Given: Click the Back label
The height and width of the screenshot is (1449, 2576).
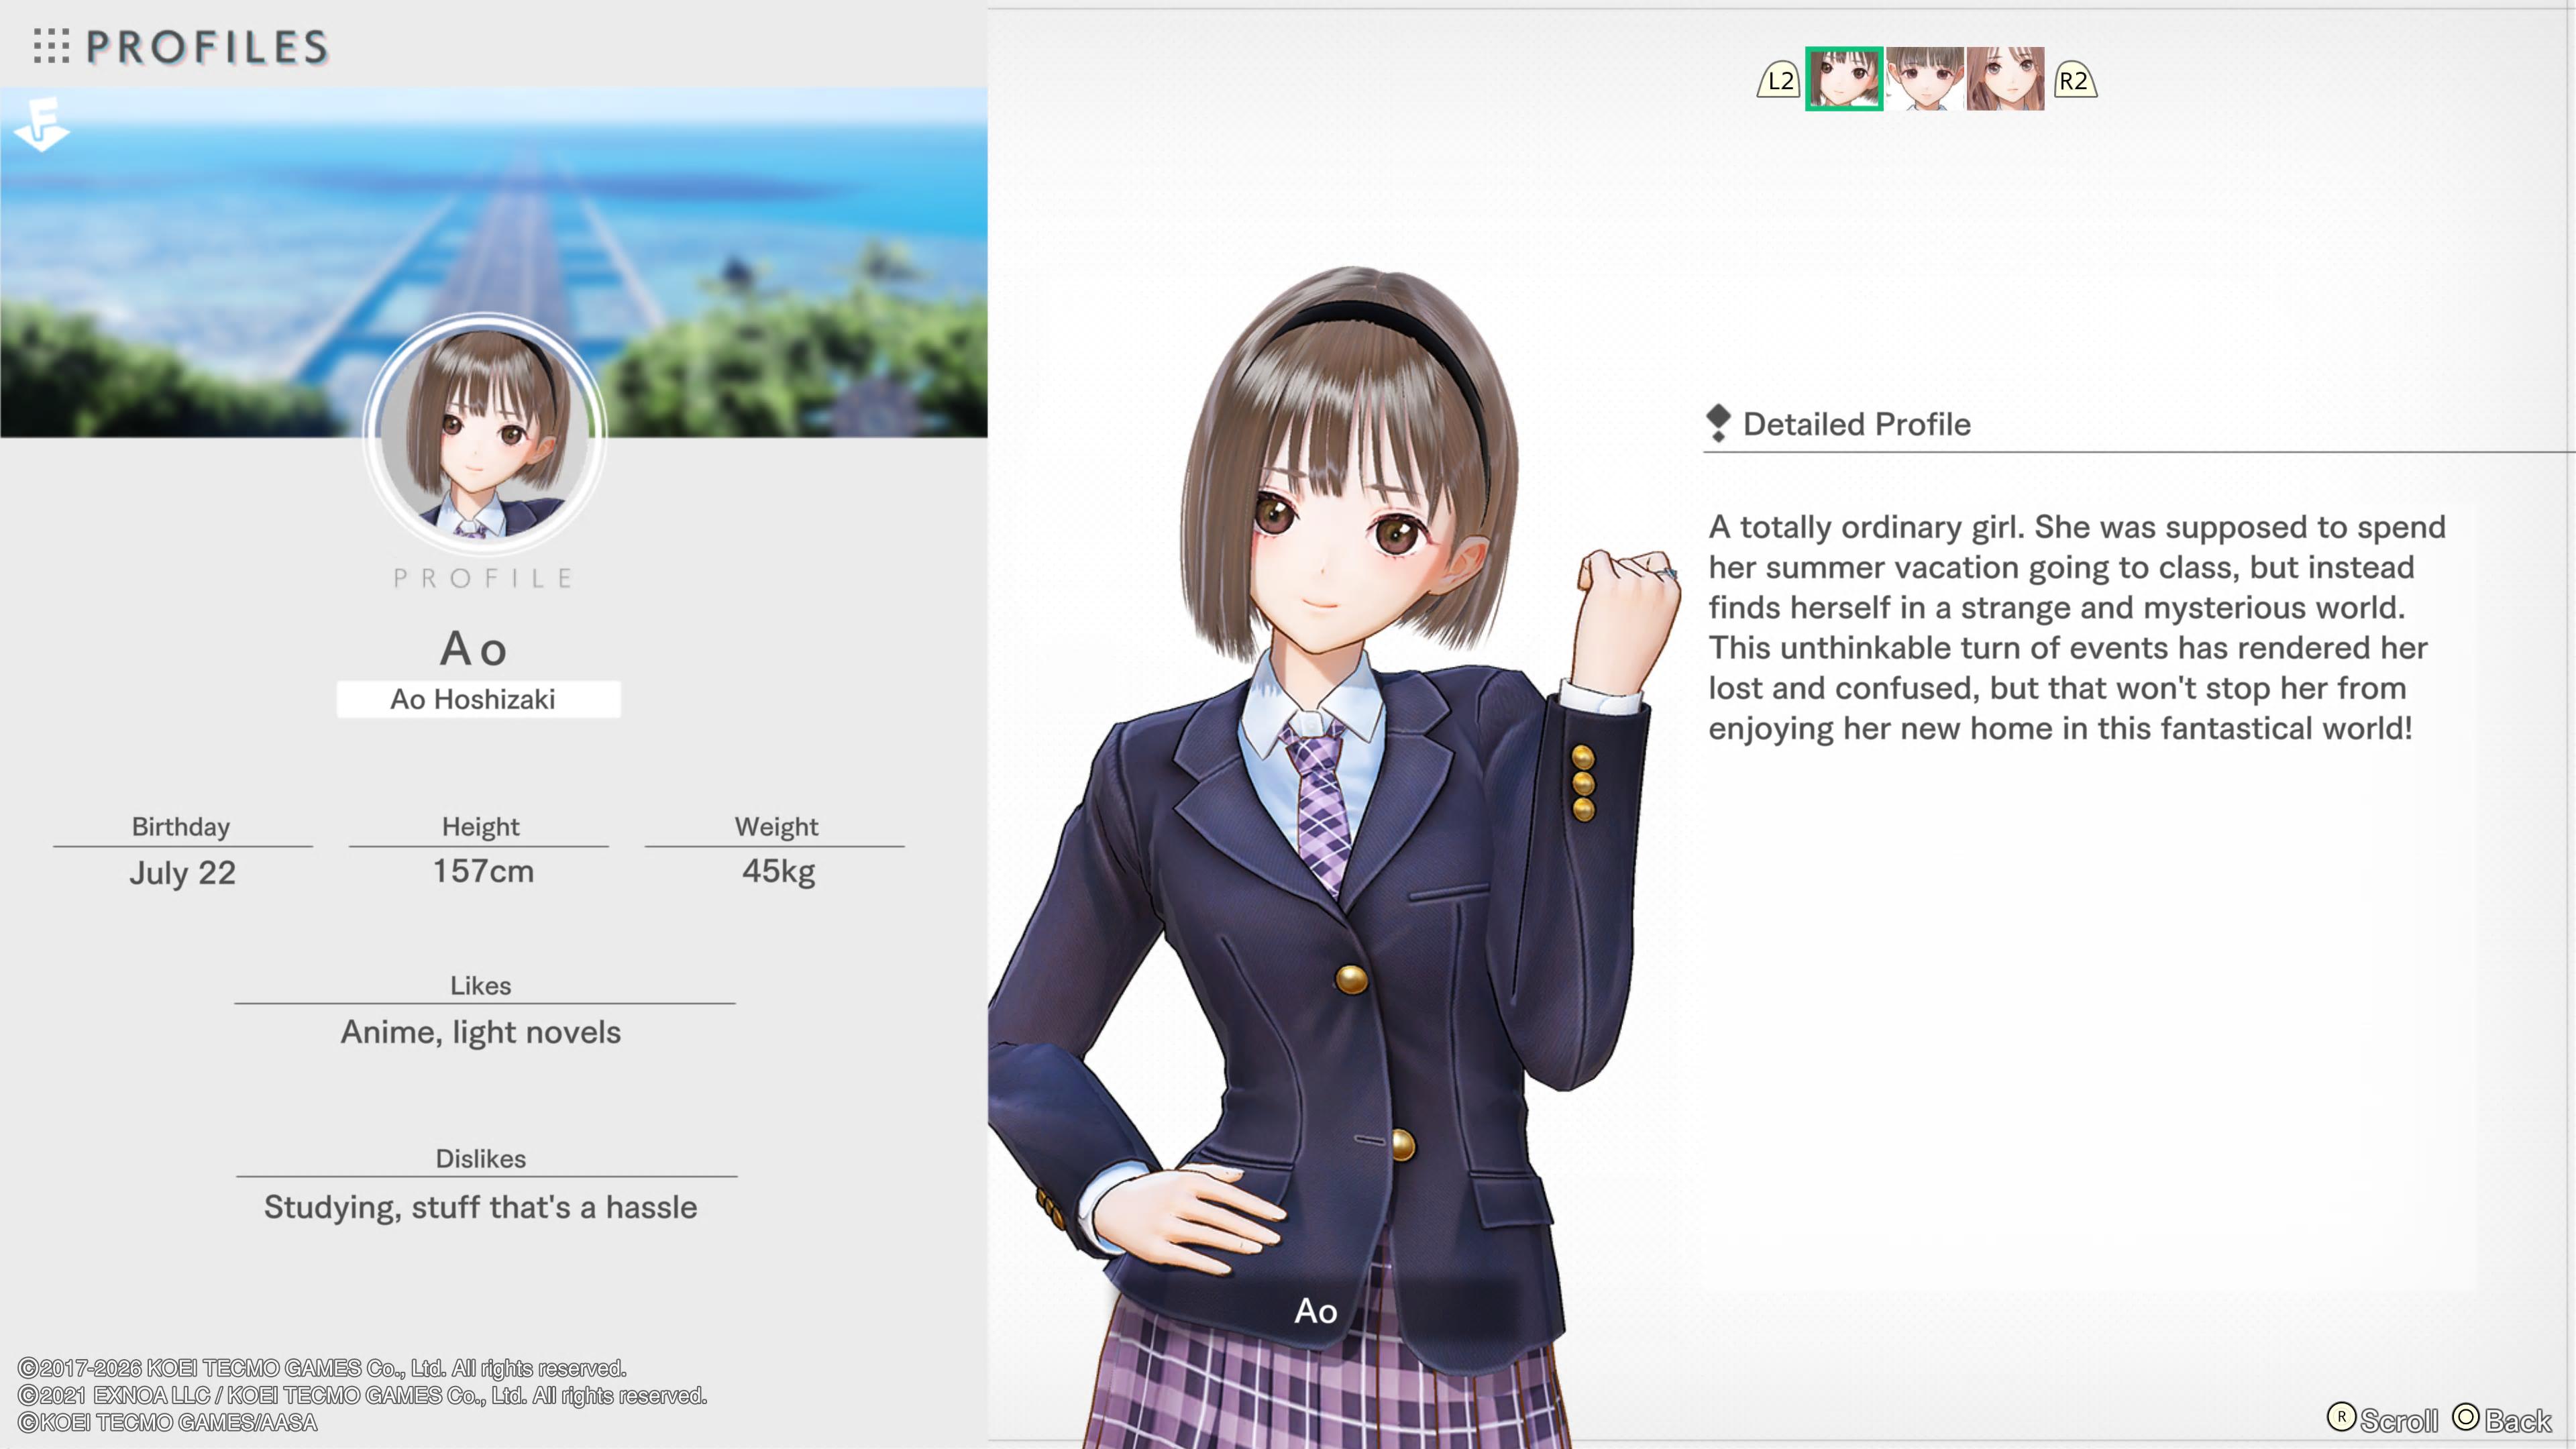Looking at the screenshot, I should (2518, 1420).
